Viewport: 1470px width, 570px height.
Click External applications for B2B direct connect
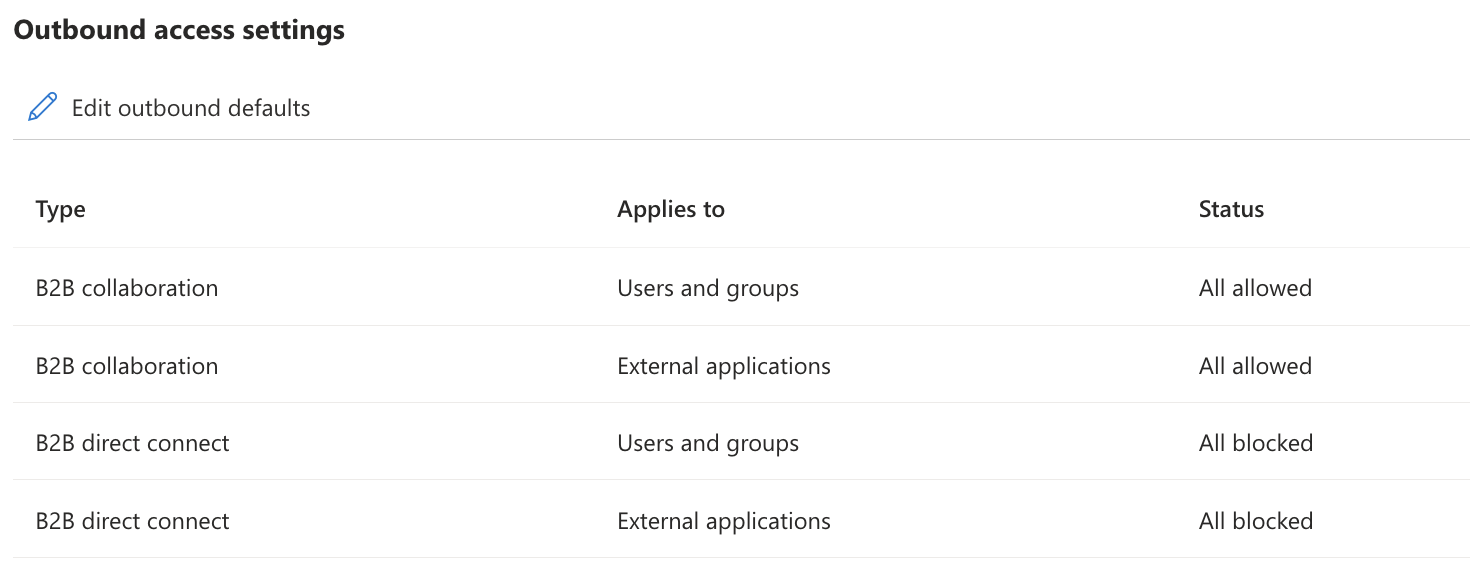tap(724, 521)
